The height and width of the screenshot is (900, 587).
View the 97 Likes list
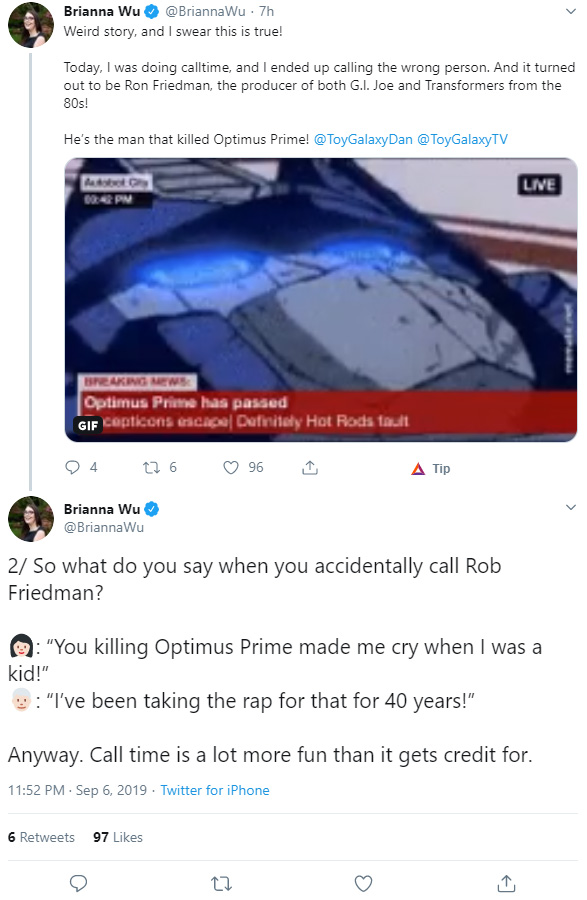pos(118,837)
